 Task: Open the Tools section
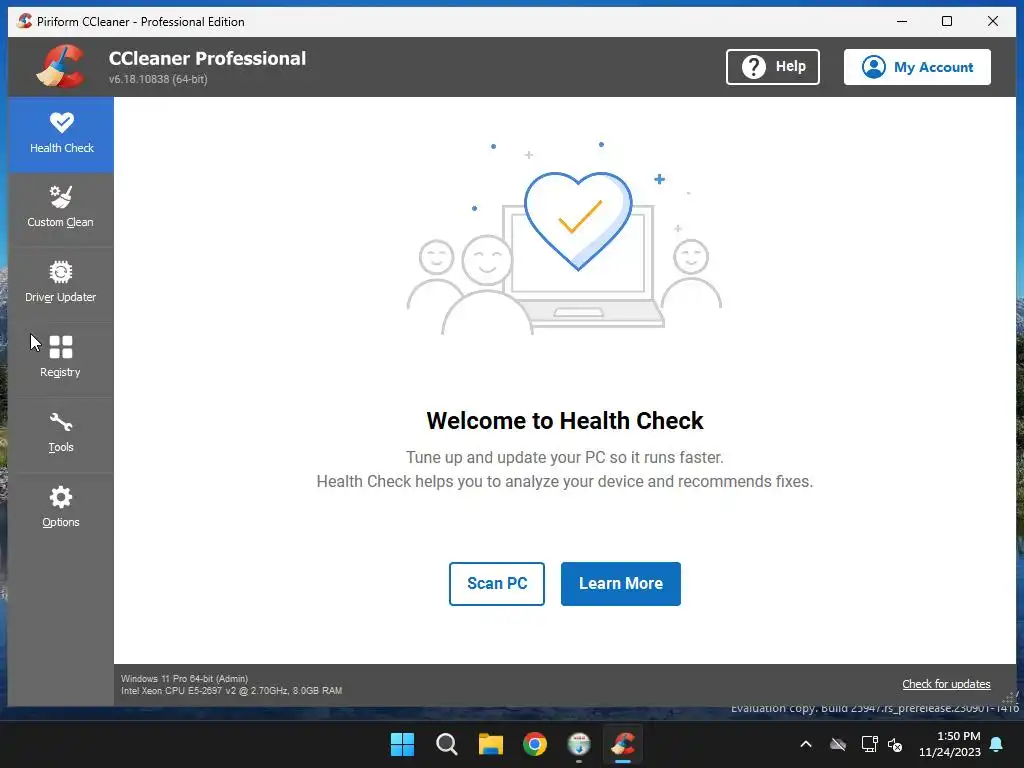pos(61,434)
